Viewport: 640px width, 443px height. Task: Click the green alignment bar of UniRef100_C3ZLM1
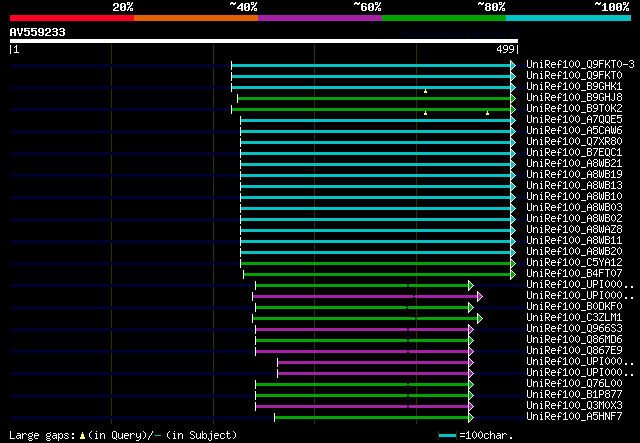pyautogui.click(x=365, y=318)
